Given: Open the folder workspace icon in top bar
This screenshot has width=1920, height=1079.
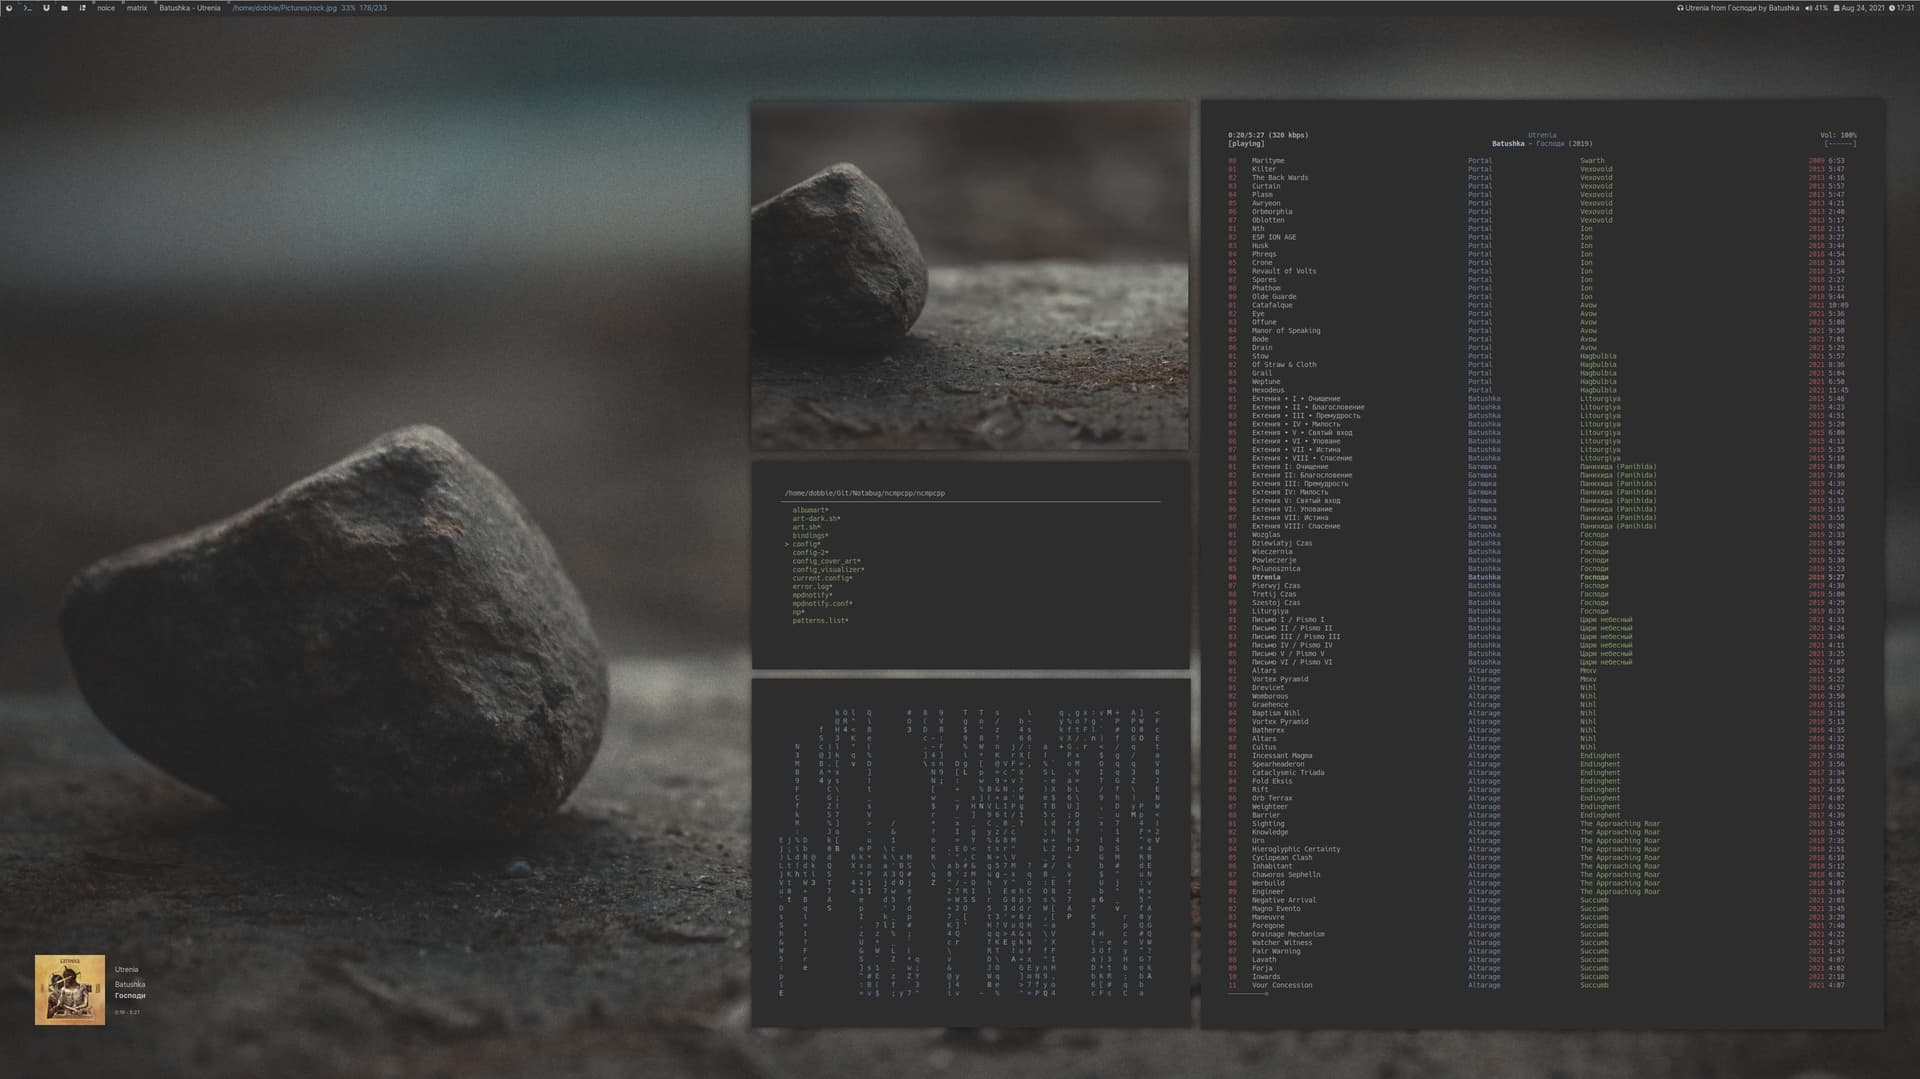Looking at the screenshot, I should click(64, 8).
